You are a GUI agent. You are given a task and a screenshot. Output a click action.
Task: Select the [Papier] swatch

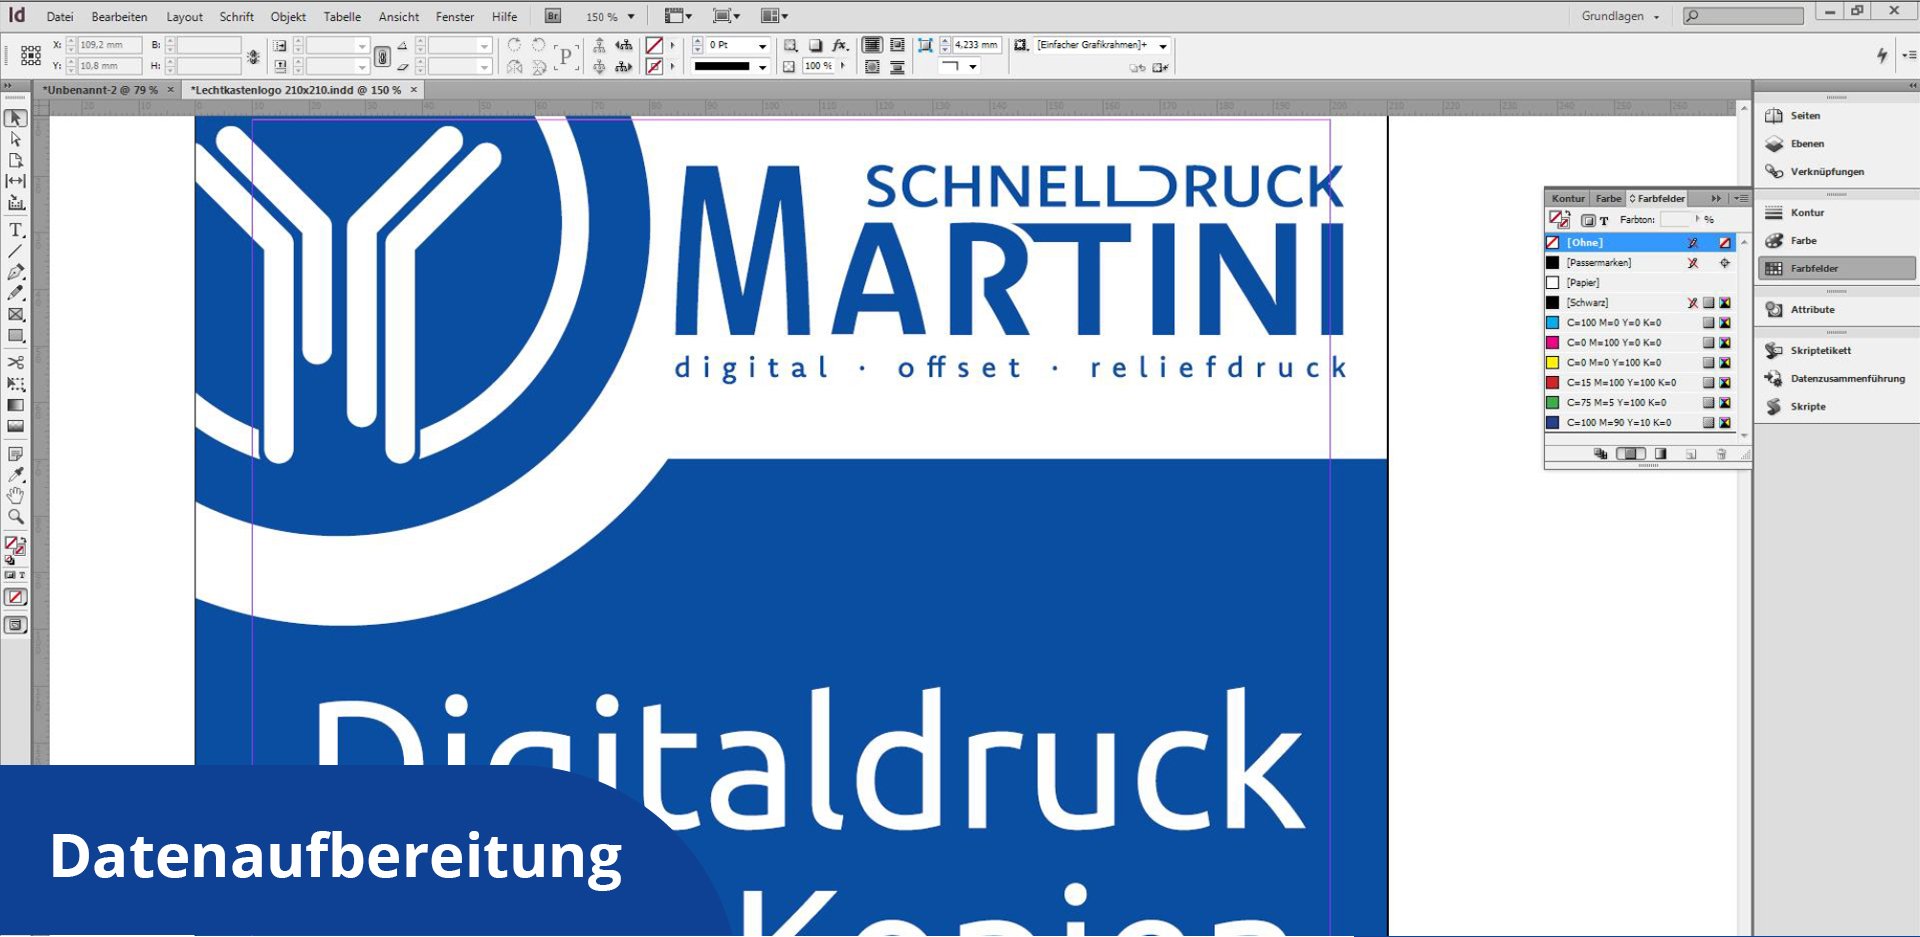tap(1640, 283)
